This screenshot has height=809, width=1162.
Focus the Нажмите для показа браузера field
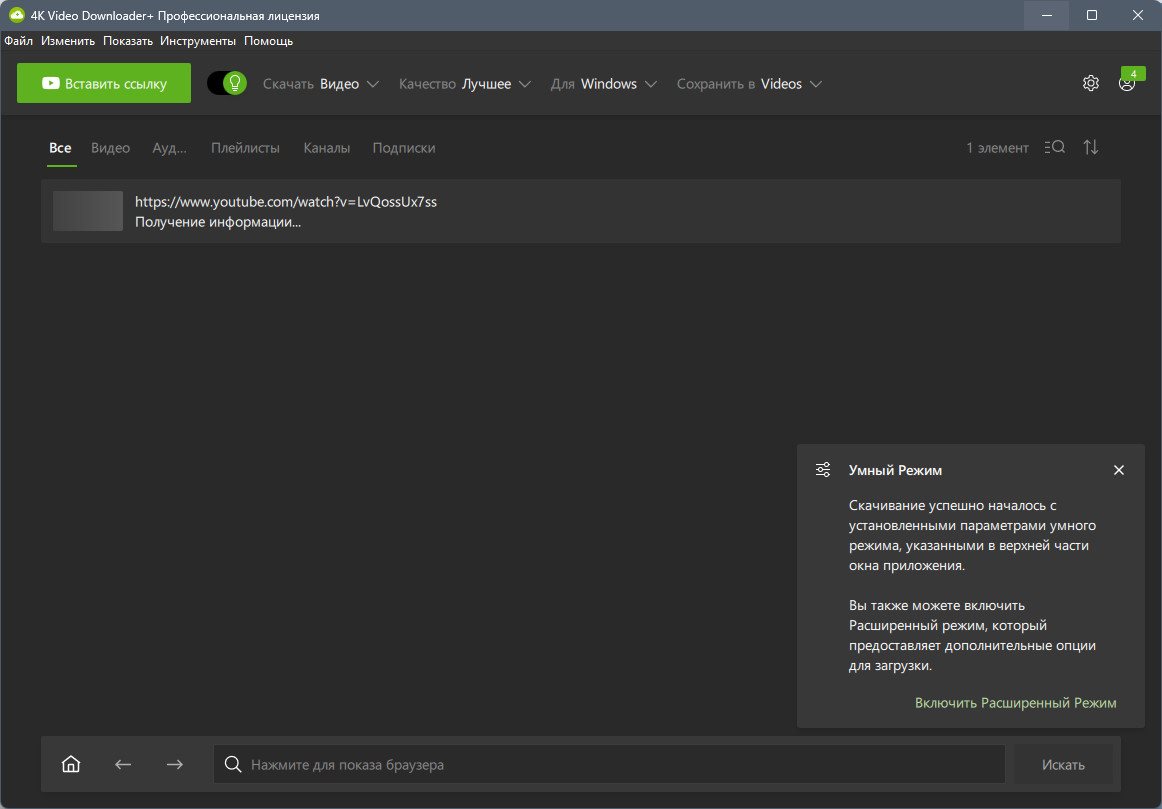click(609, 764)
